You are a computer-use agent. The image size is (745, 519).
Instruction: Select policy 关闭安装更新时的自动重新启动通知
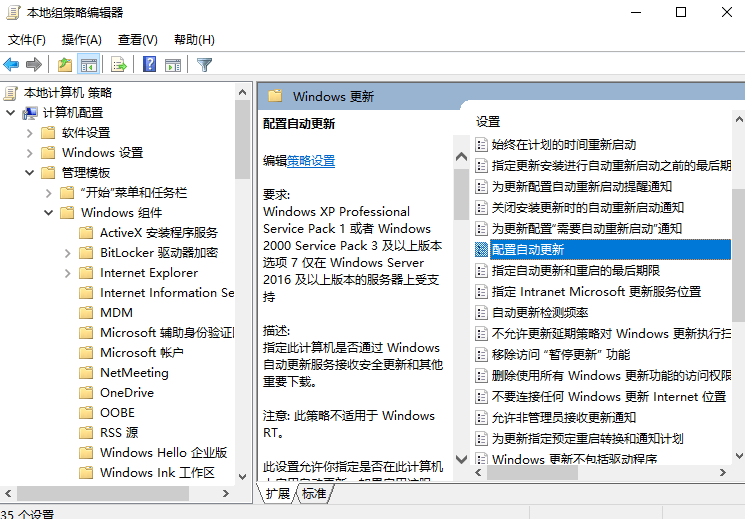[x=588, y=208]
